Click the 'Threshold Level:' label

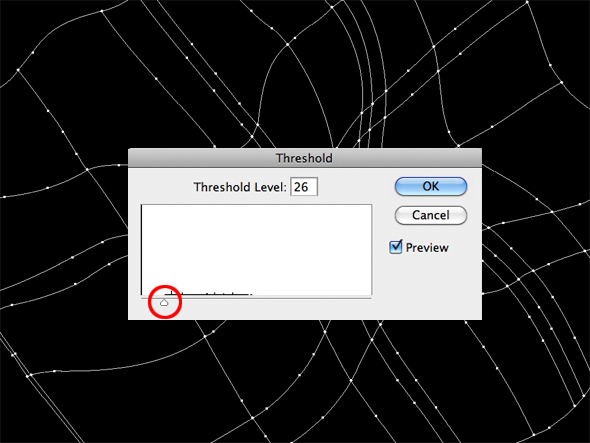[240, 187]
